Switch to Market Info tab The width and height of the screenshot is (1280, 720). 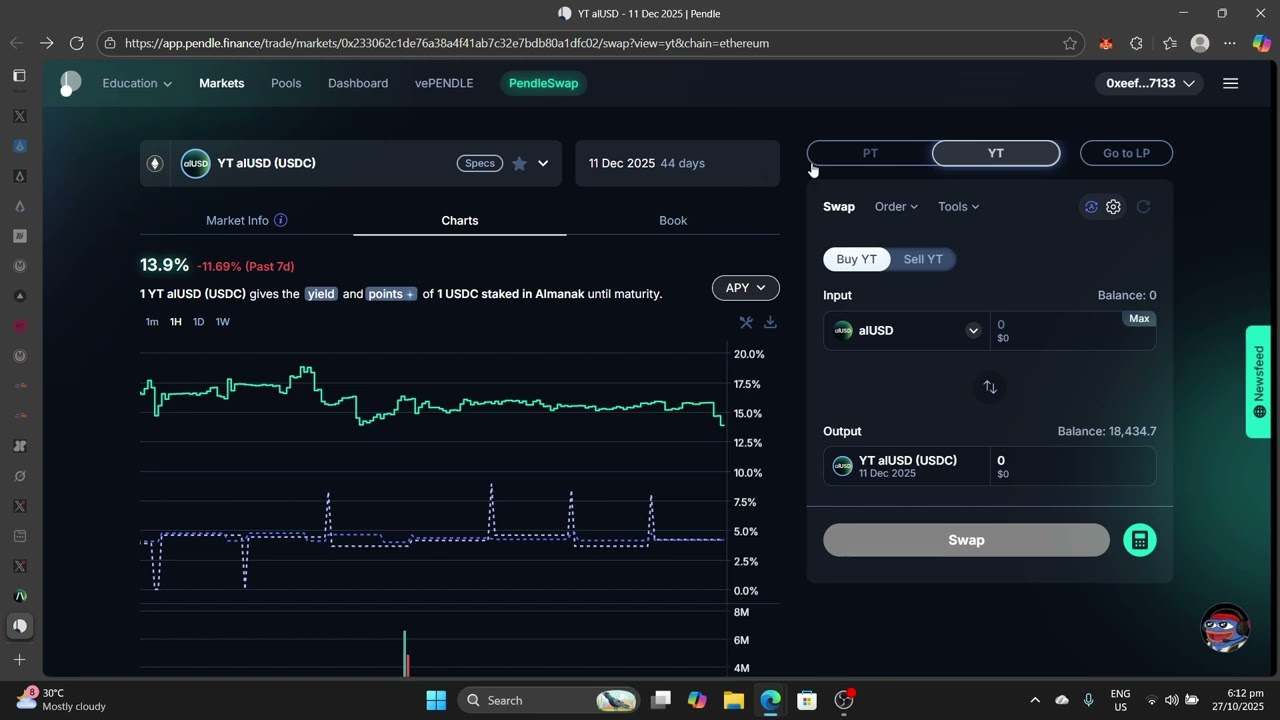point(247,220)
